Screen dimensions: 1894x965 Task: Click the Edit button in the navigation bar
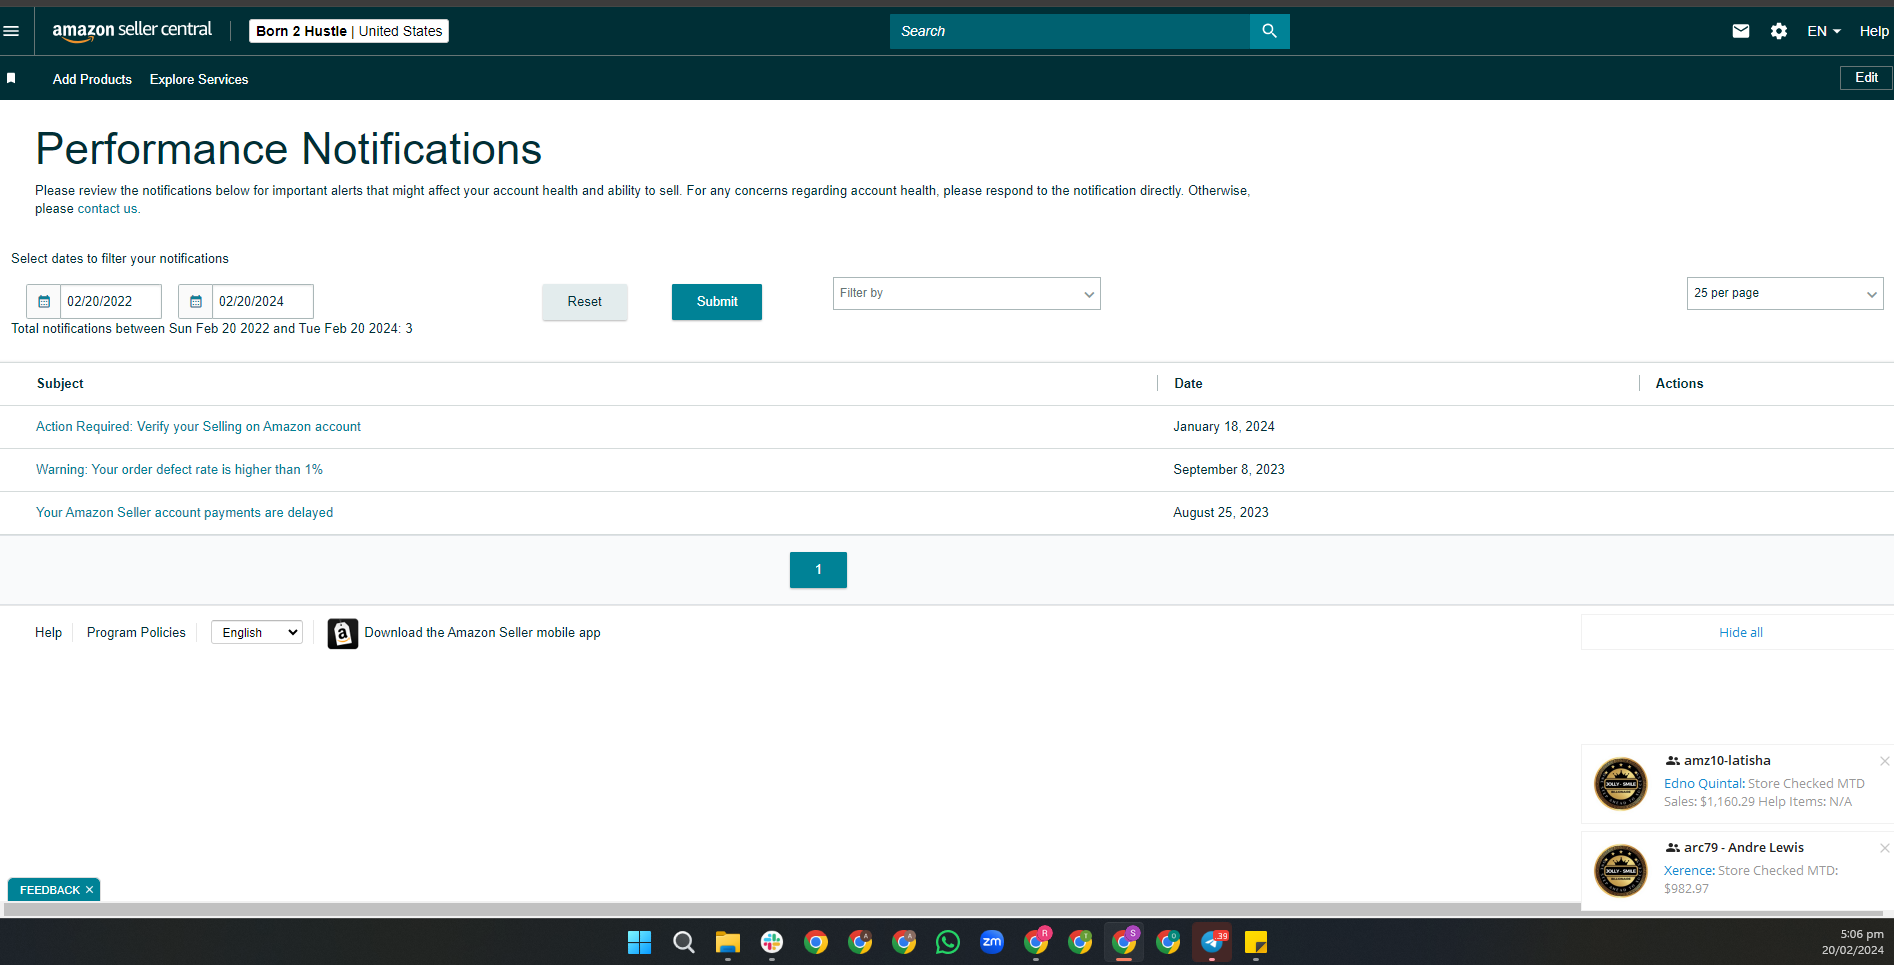tap(1866, 78)
